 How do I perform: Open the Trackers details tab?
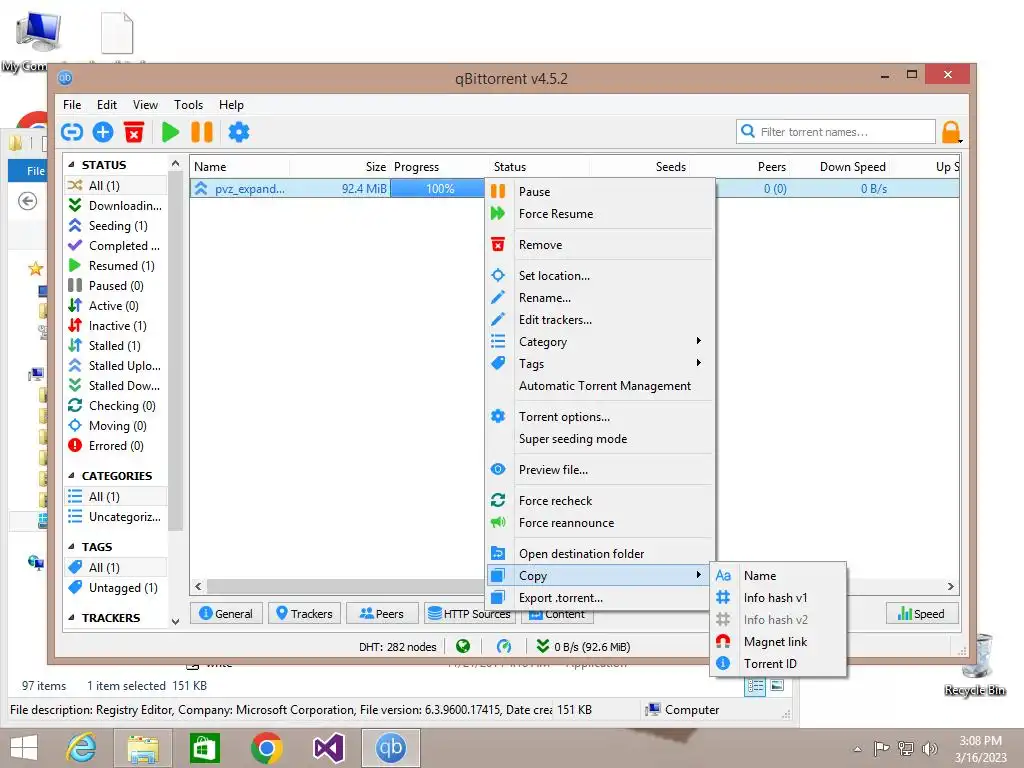point(304,614)
